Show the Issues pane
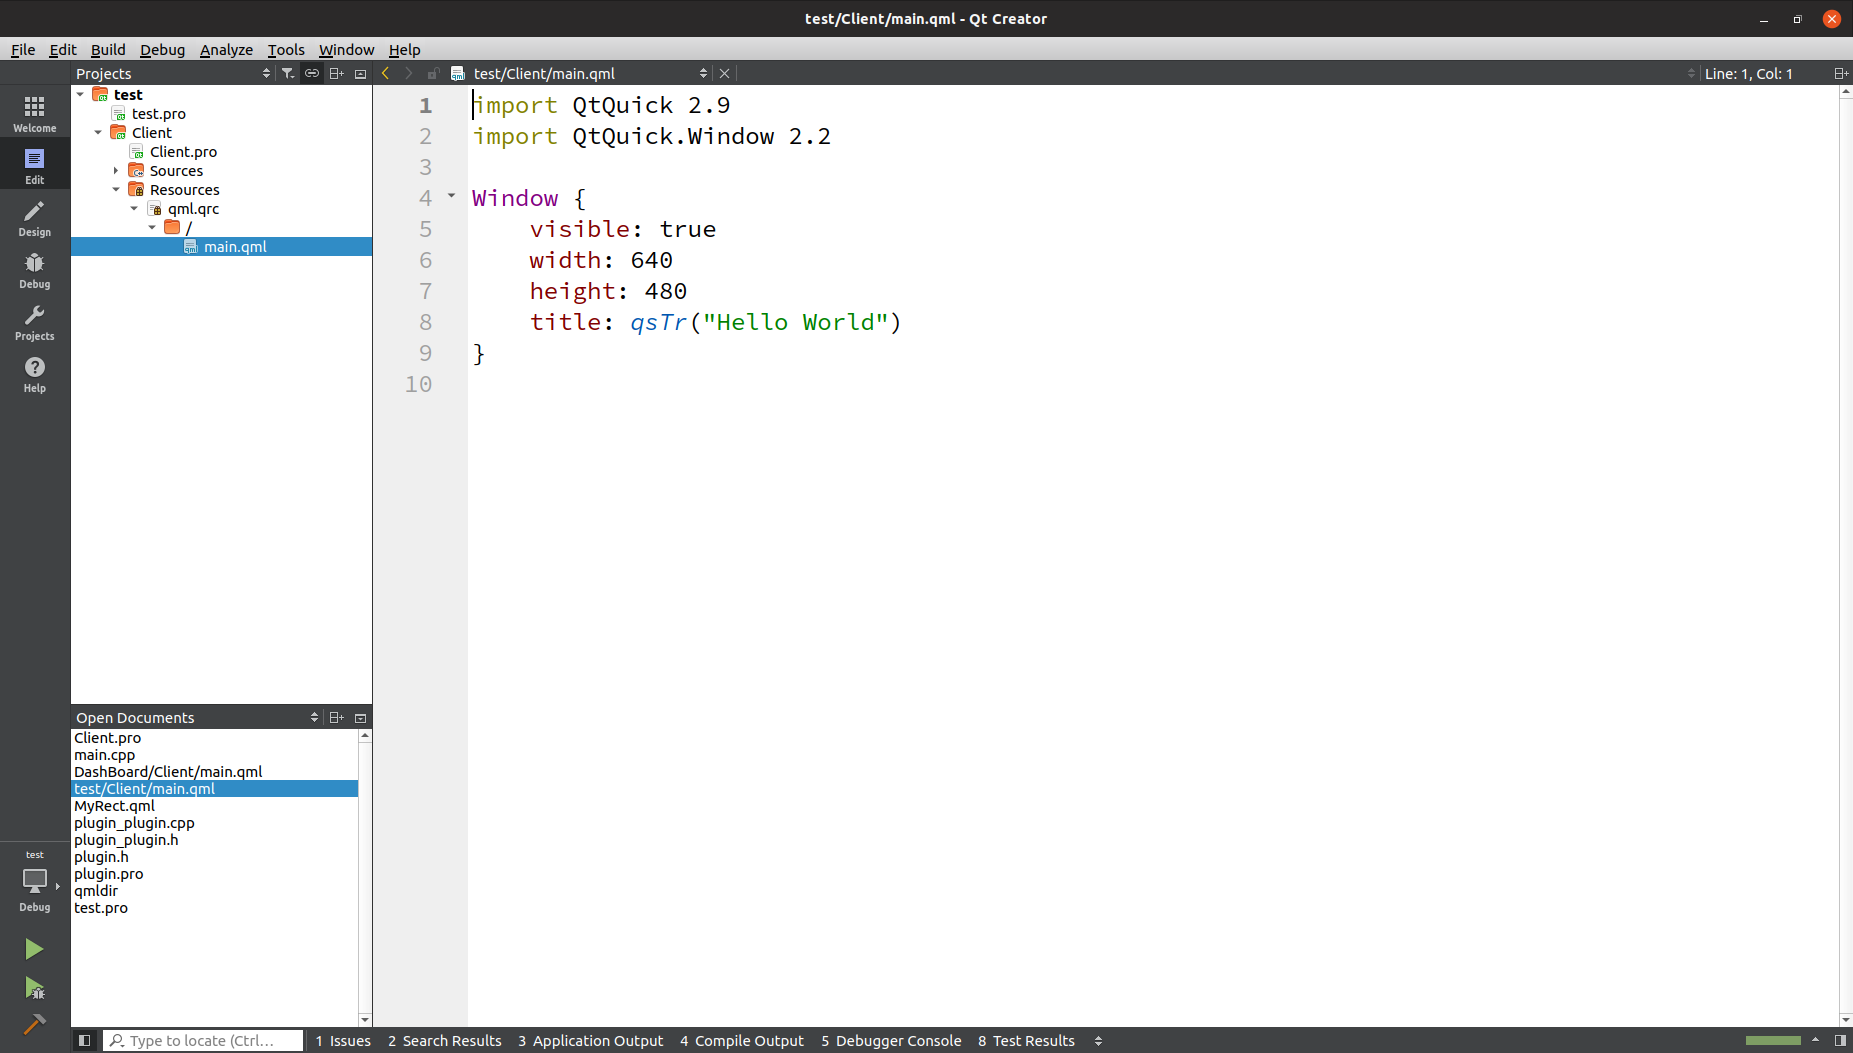1853x1053 pixels. (343, 1040)
